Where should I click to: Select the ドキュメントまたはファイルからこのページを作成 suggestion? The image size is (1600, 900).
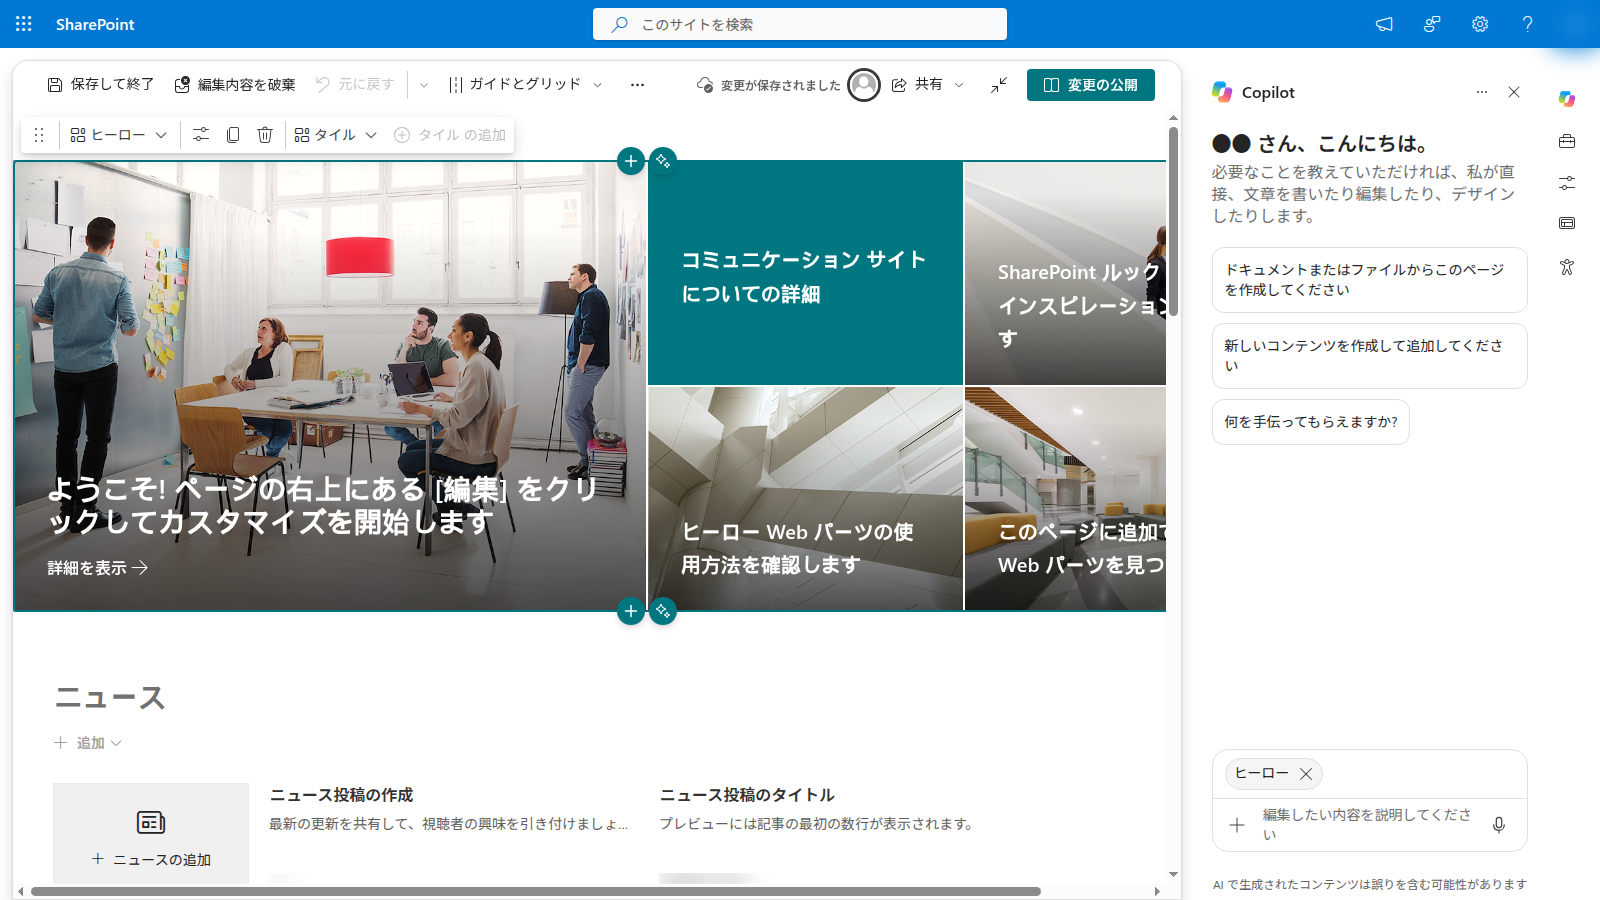[x=1370, y=280]
